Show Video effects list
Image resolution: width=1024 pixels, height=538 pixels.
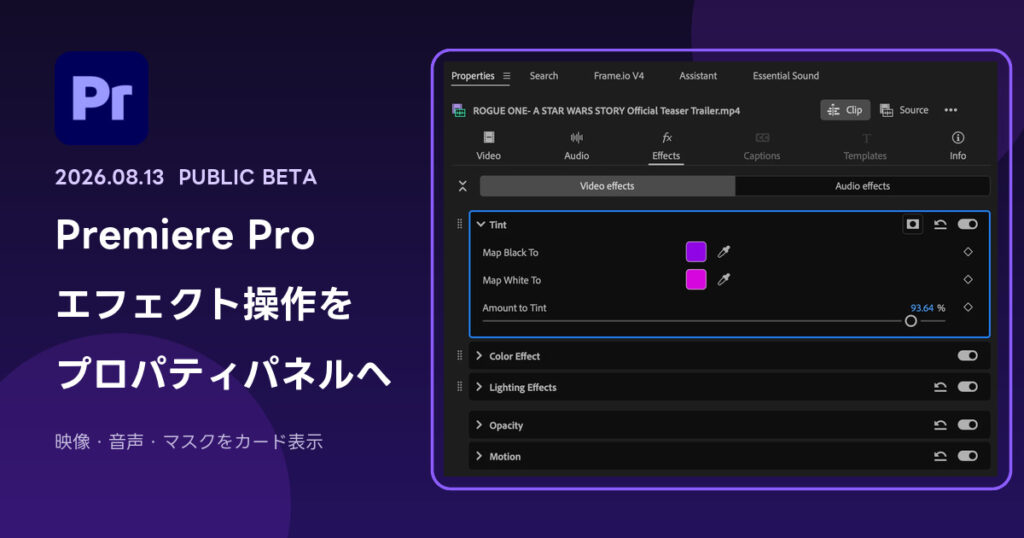click(x=607, y=186)
